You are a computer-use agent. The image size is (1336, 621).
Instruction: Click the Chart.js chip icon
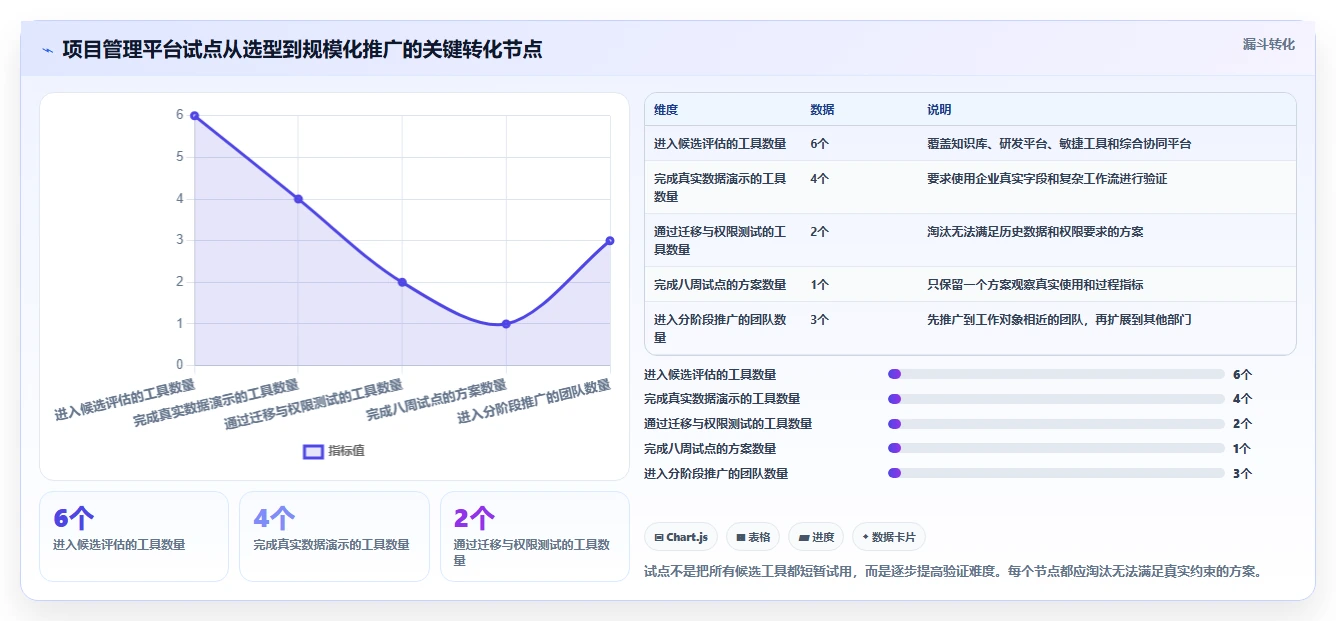659,537
